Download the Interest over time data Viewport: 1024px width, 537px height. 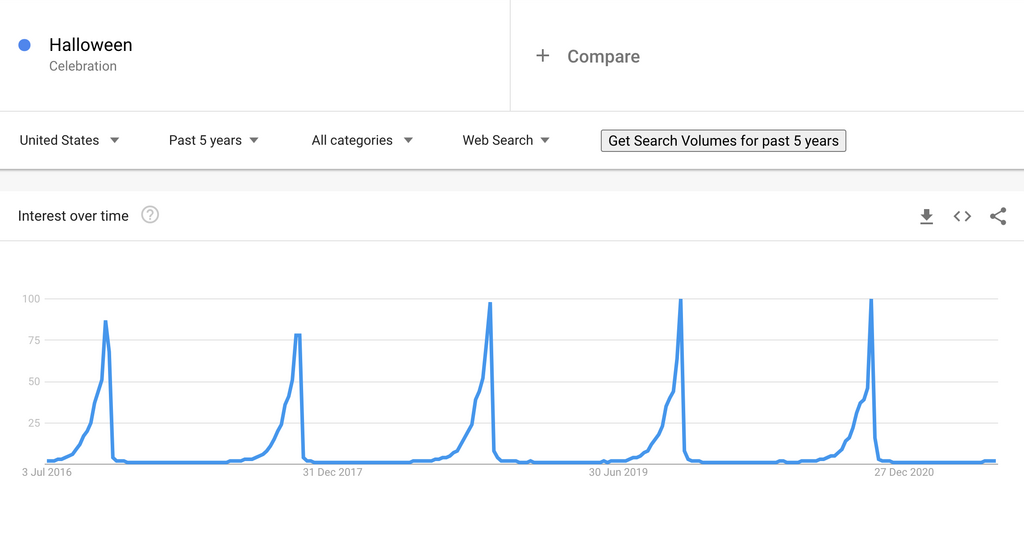(x=926, y=216)
